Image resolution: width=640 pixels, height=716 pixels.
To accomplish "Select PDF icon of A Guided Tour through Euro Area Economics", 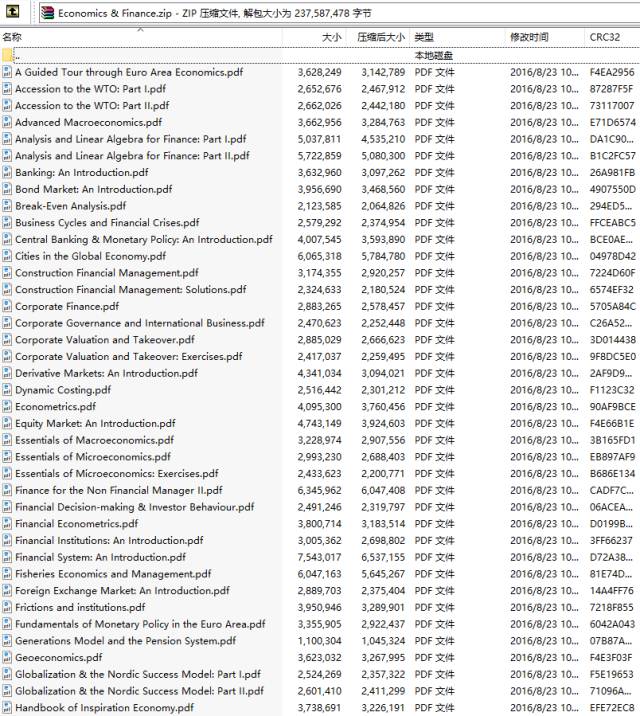I will (7, 72).
